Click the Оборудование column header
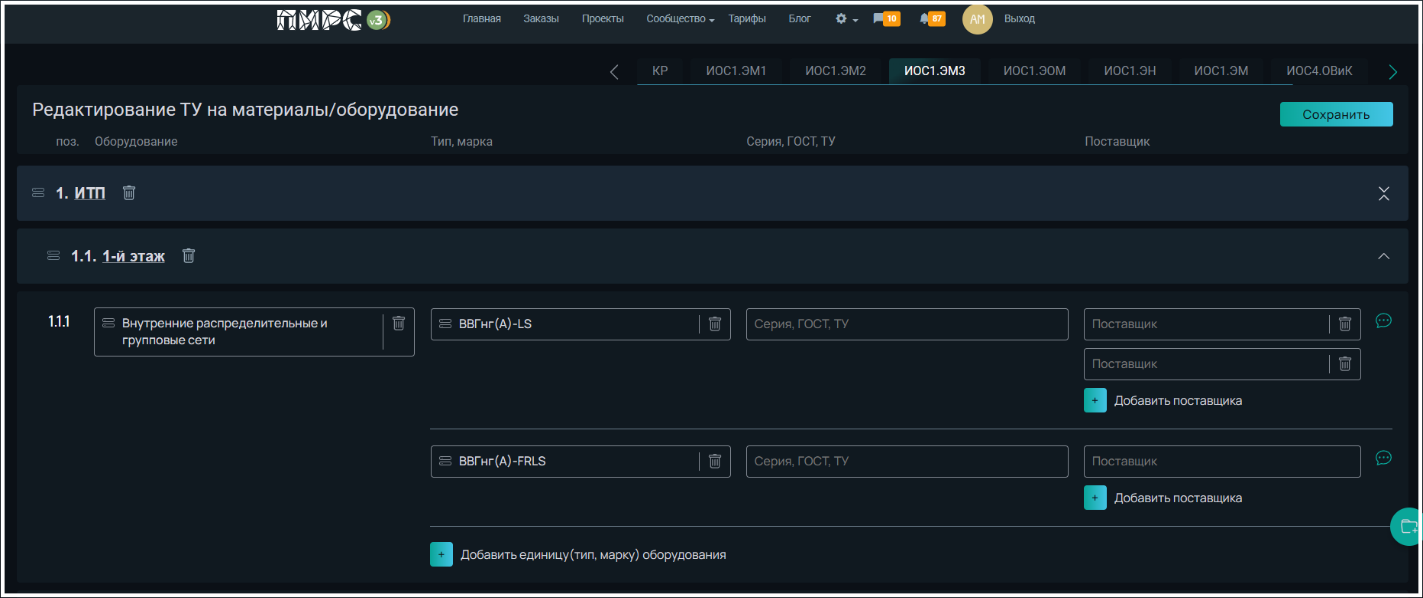Viewport: 1423px width, 598px height. click(x=136, y=142)
